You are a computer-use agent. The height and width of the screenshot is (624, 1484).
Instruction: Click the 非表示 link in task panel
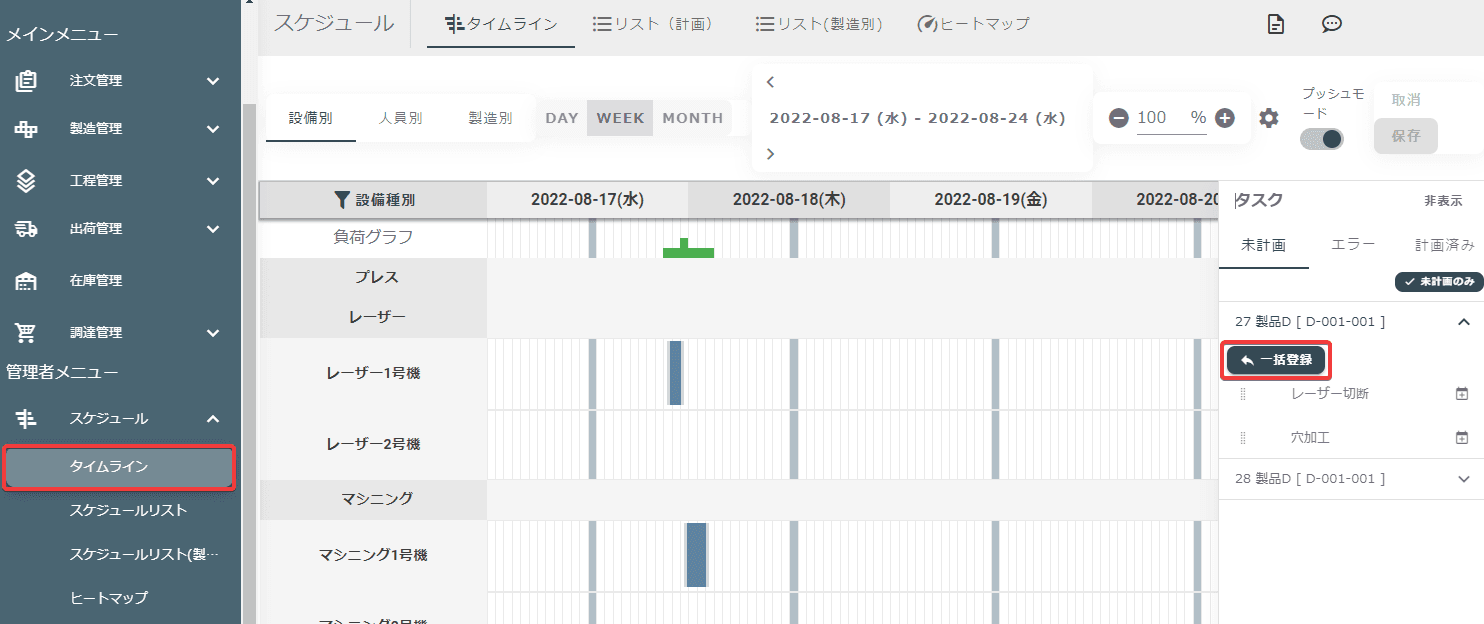point(1443,201)
